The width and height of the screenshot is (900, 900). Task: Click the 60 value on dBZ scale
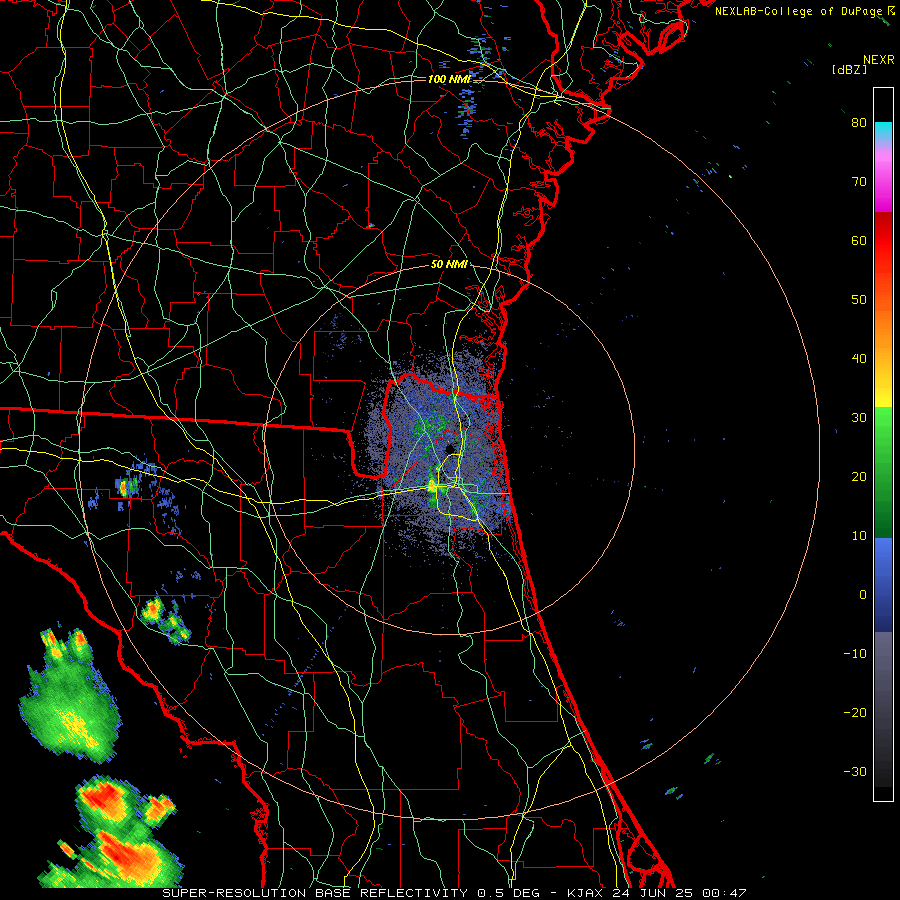point(859,240)
